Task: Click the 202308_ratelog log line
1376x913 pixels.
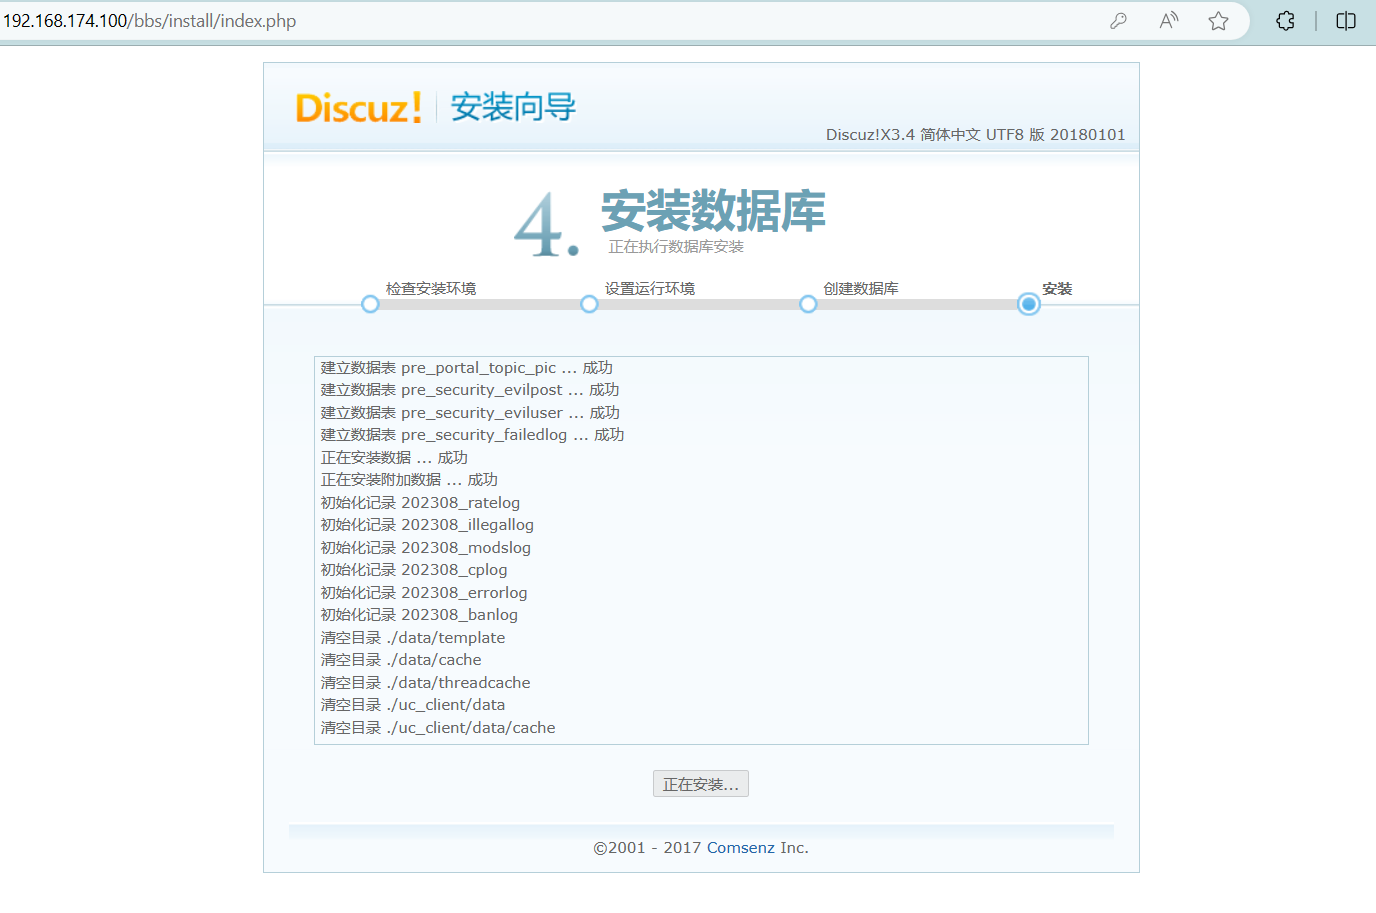Action: pyautogui.click(x=420, y=503)
